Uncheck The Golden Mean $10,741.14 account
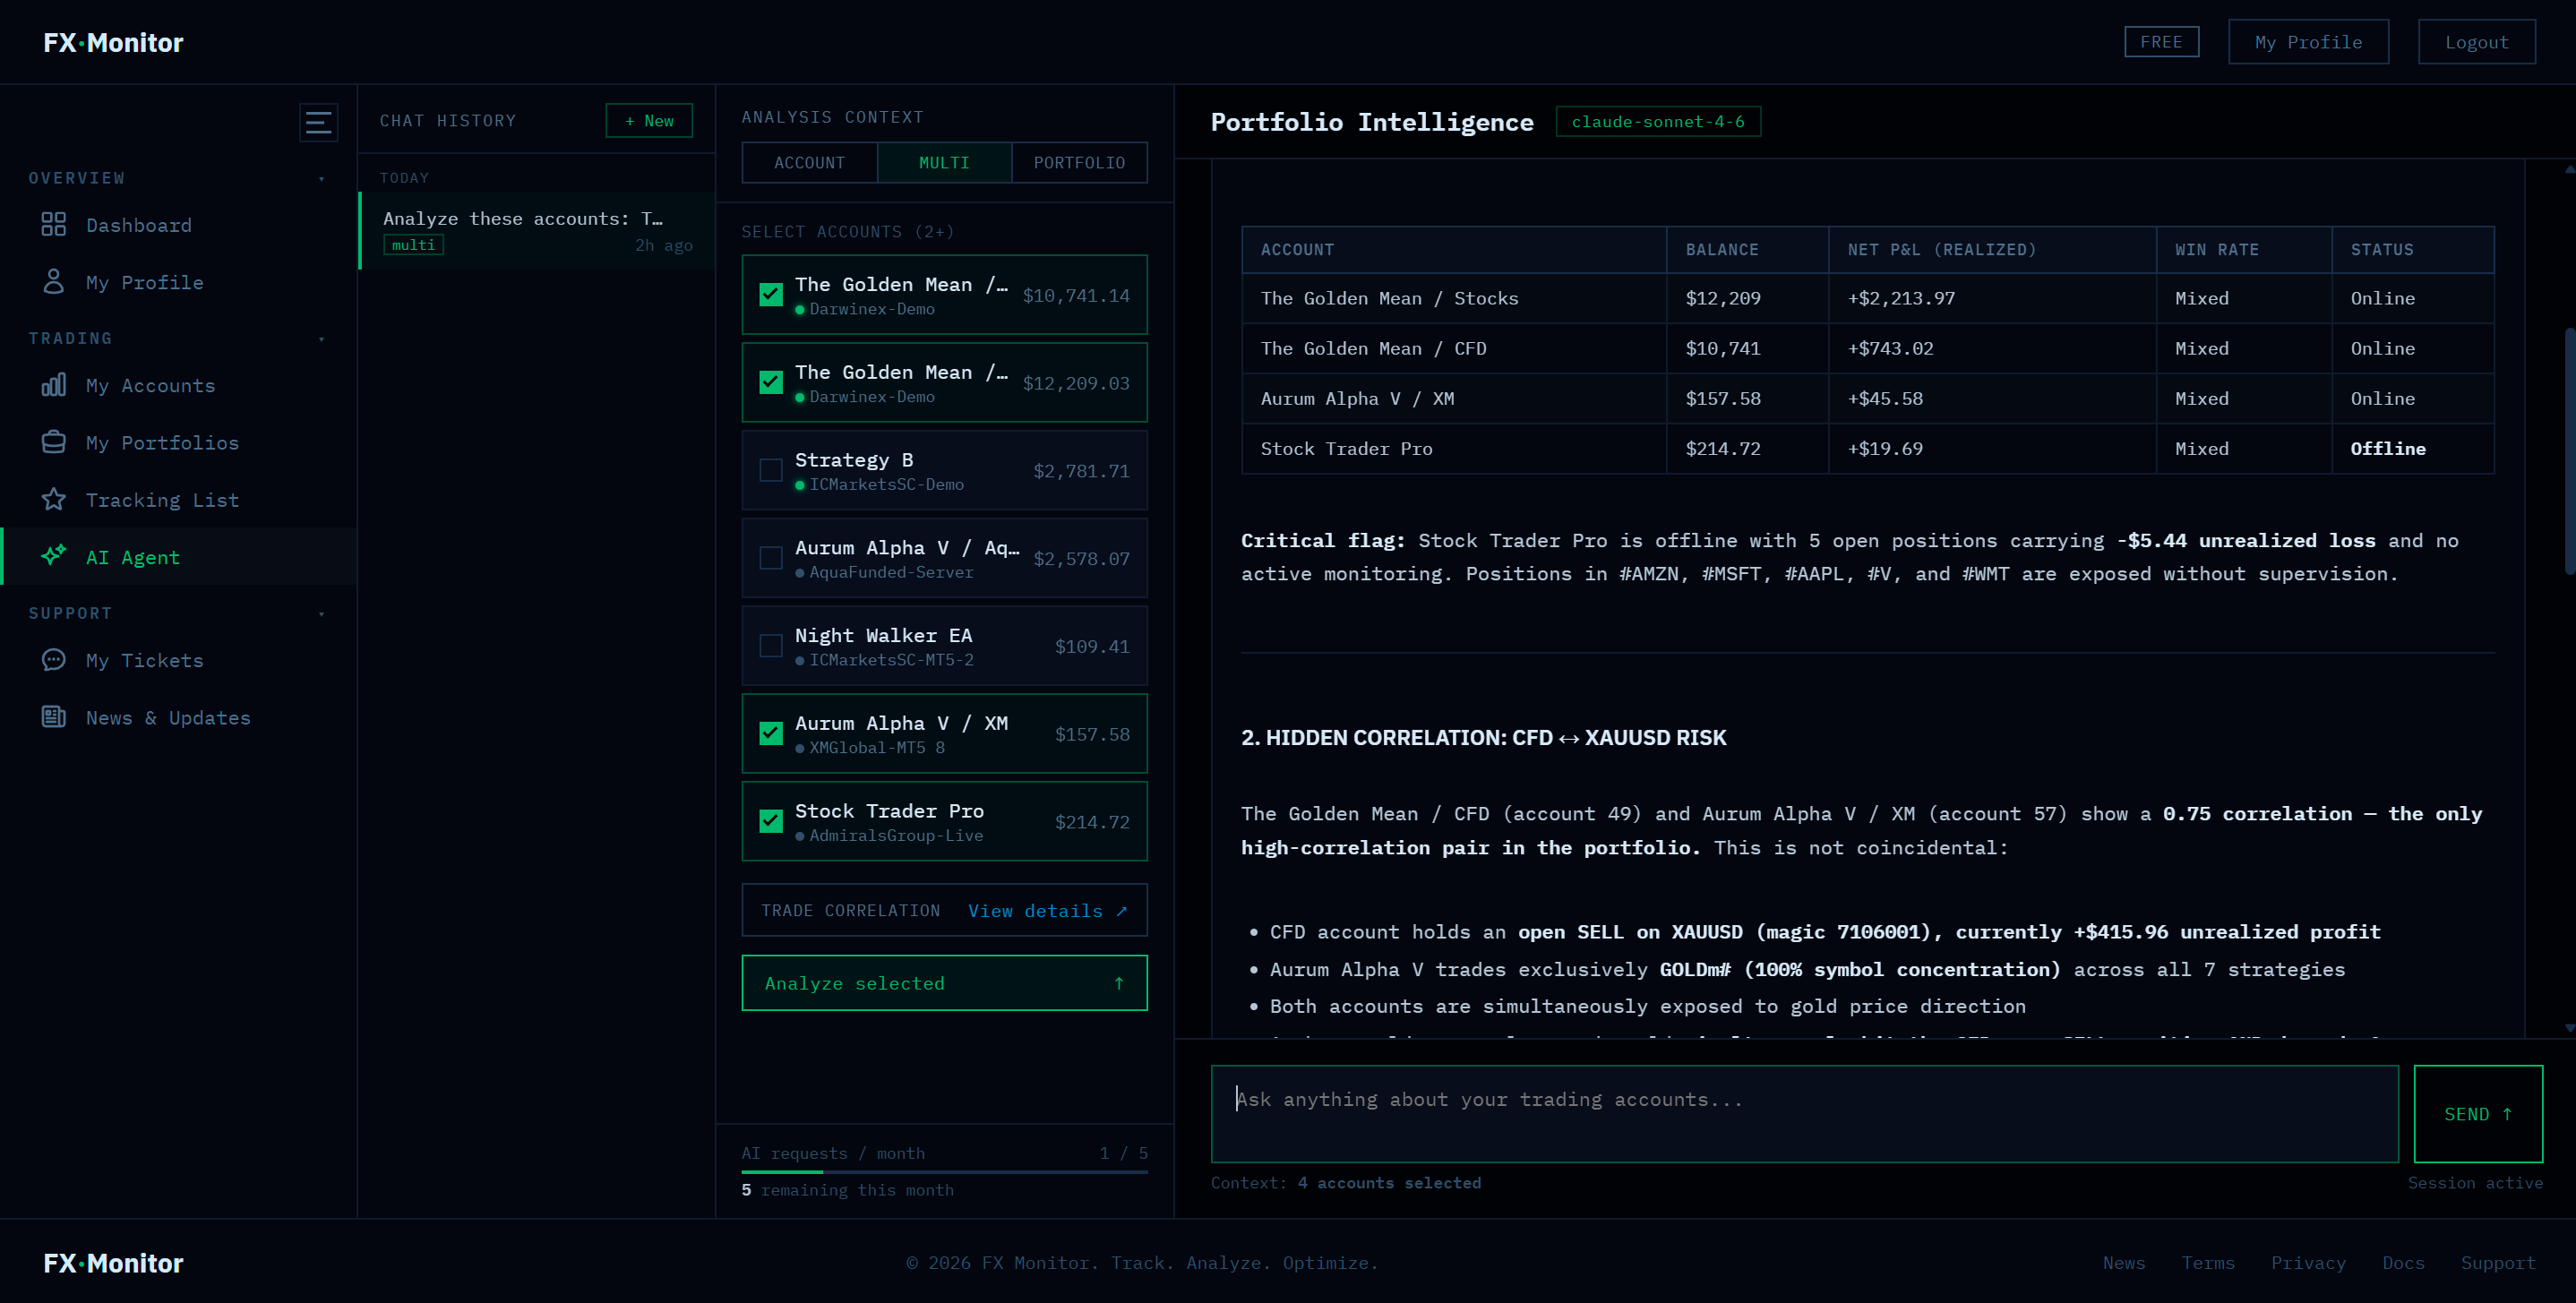This screenshot has width=2576, height=1303. (x=771, y=295)
